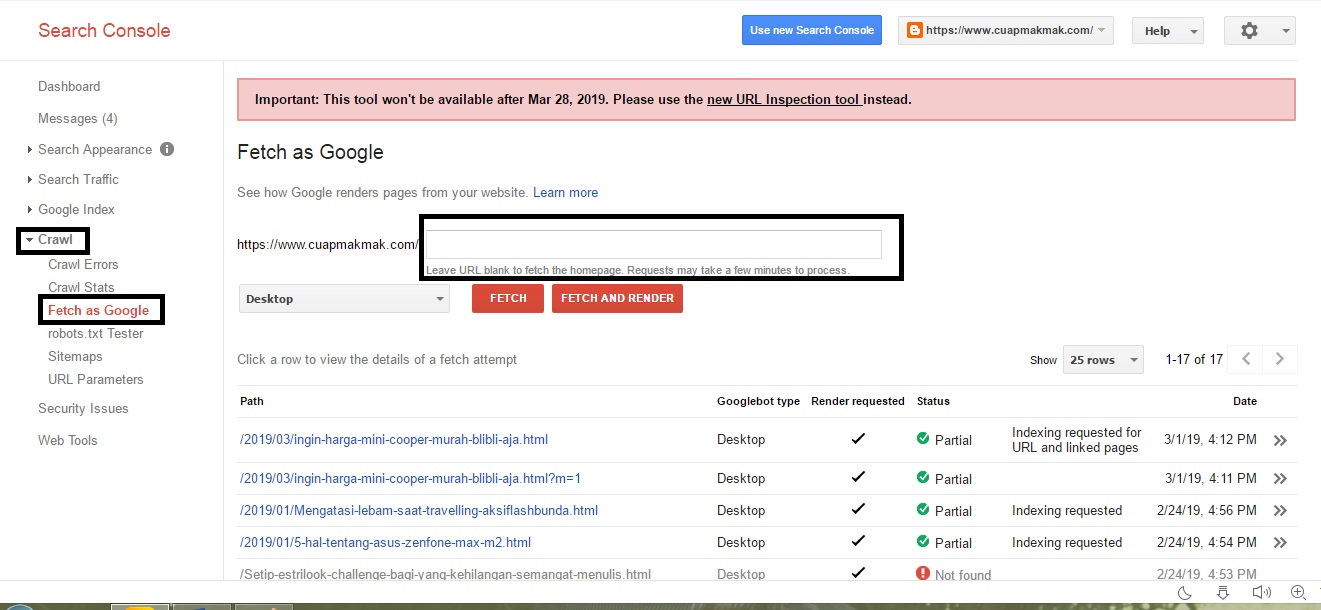Open the settings gear menu
1321x610 pixels.
(x=1259, y=30)
